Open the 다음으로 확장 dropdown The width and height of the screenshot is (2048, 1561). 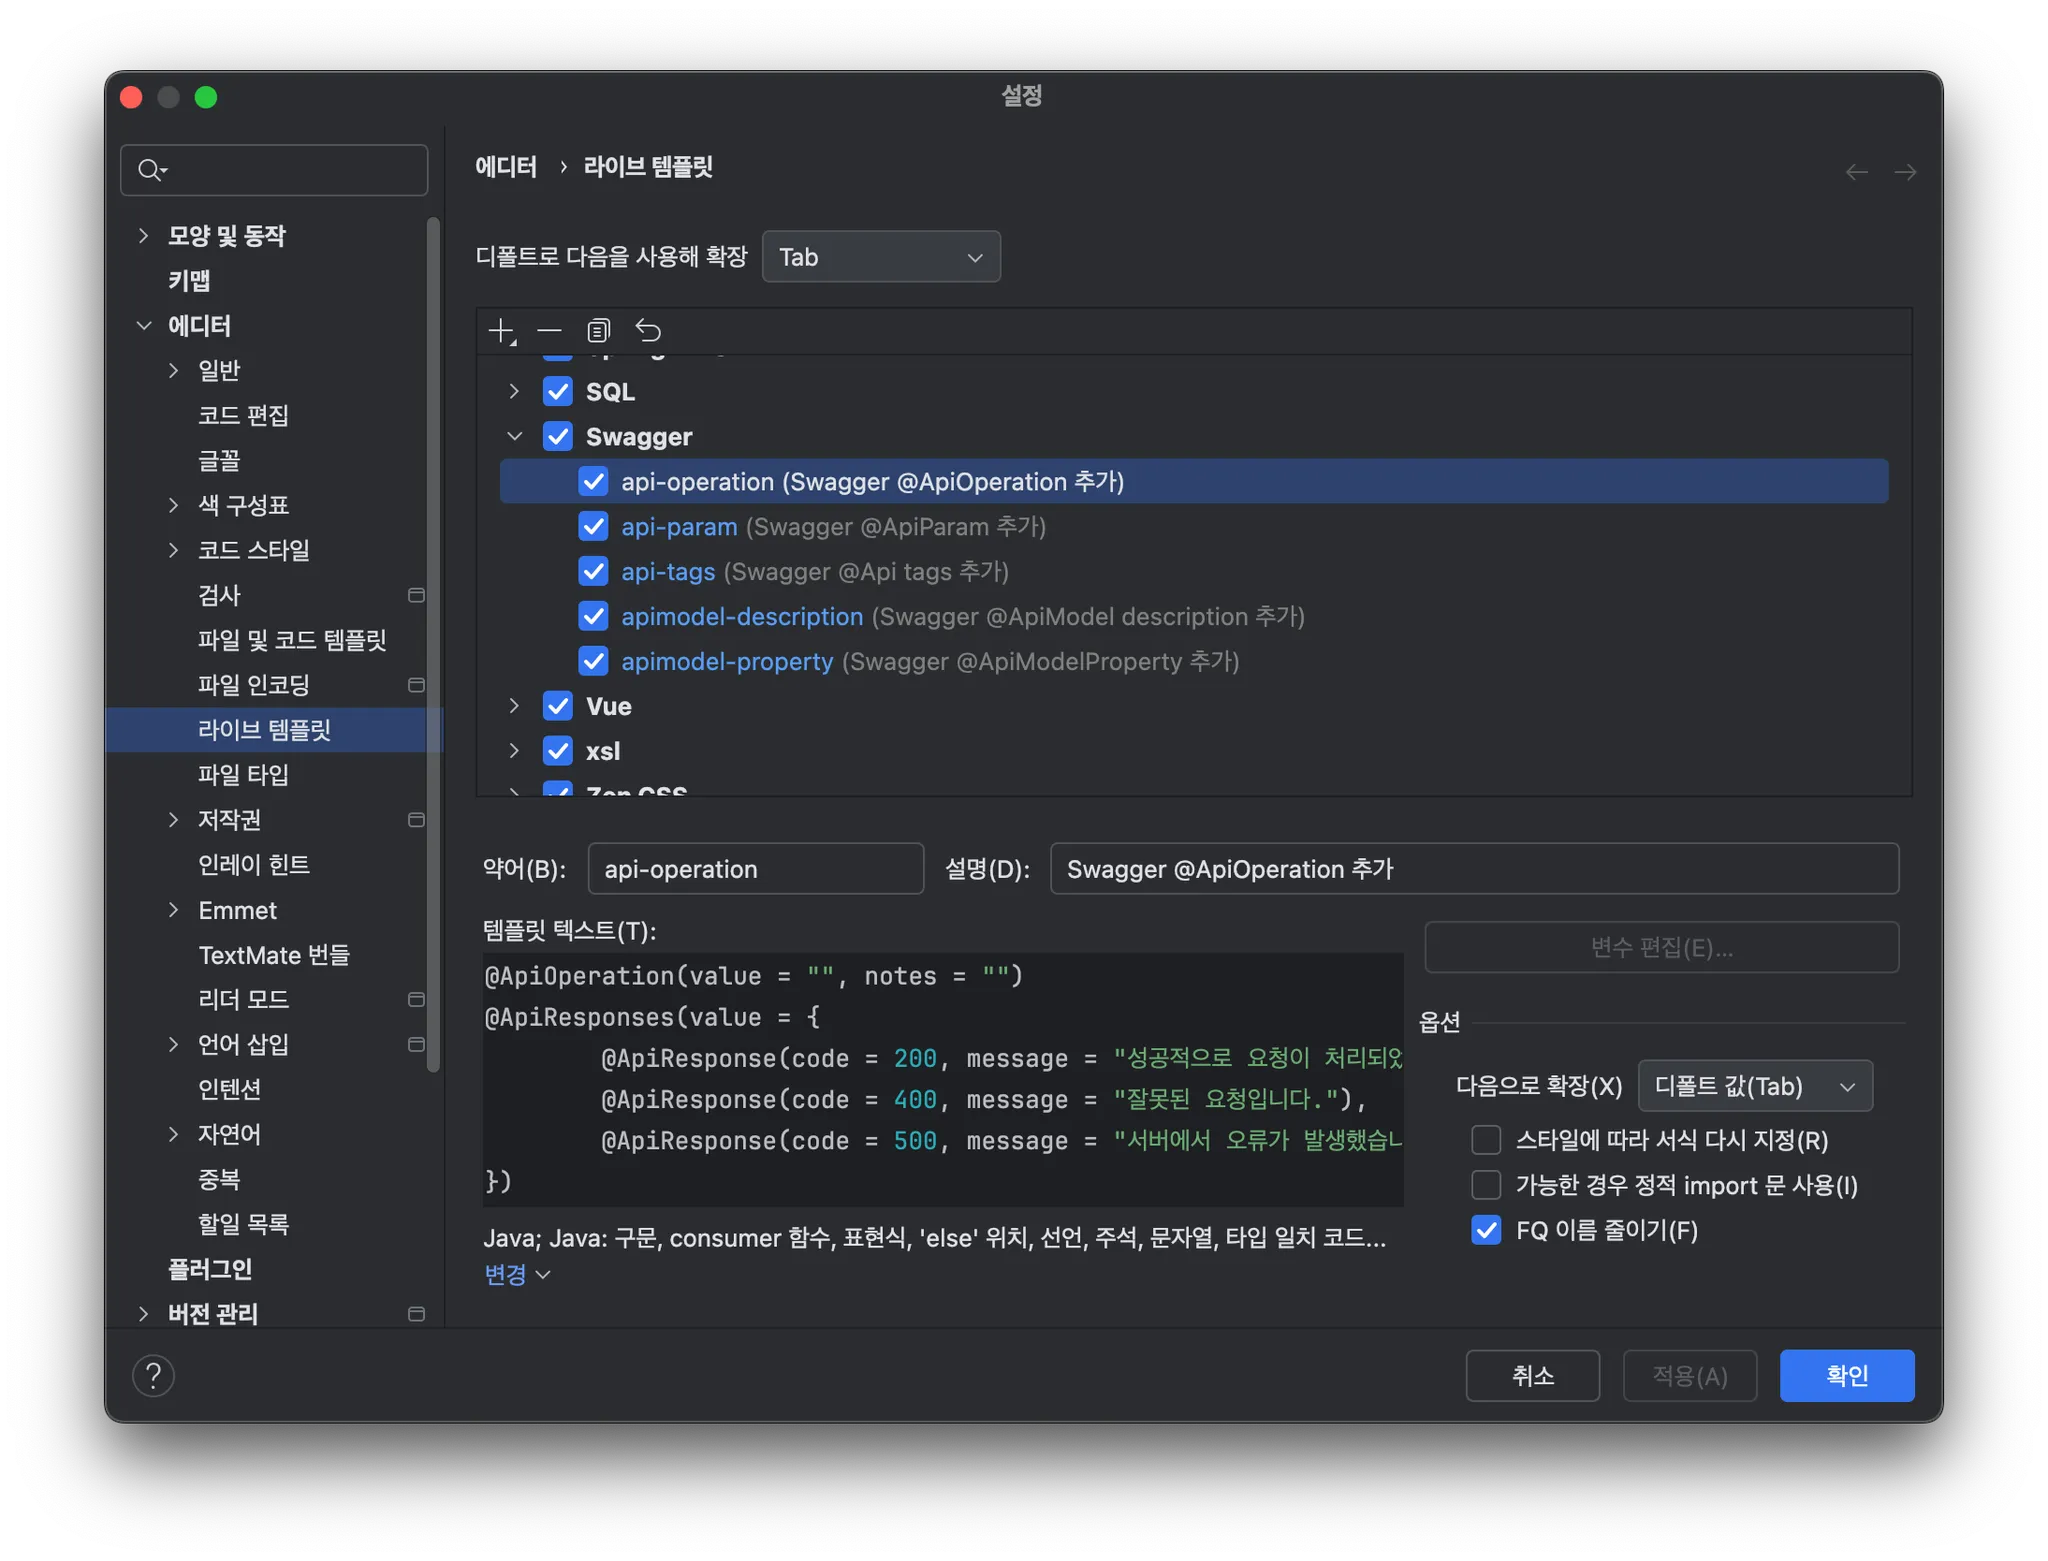click(x=1754, y=1086)
